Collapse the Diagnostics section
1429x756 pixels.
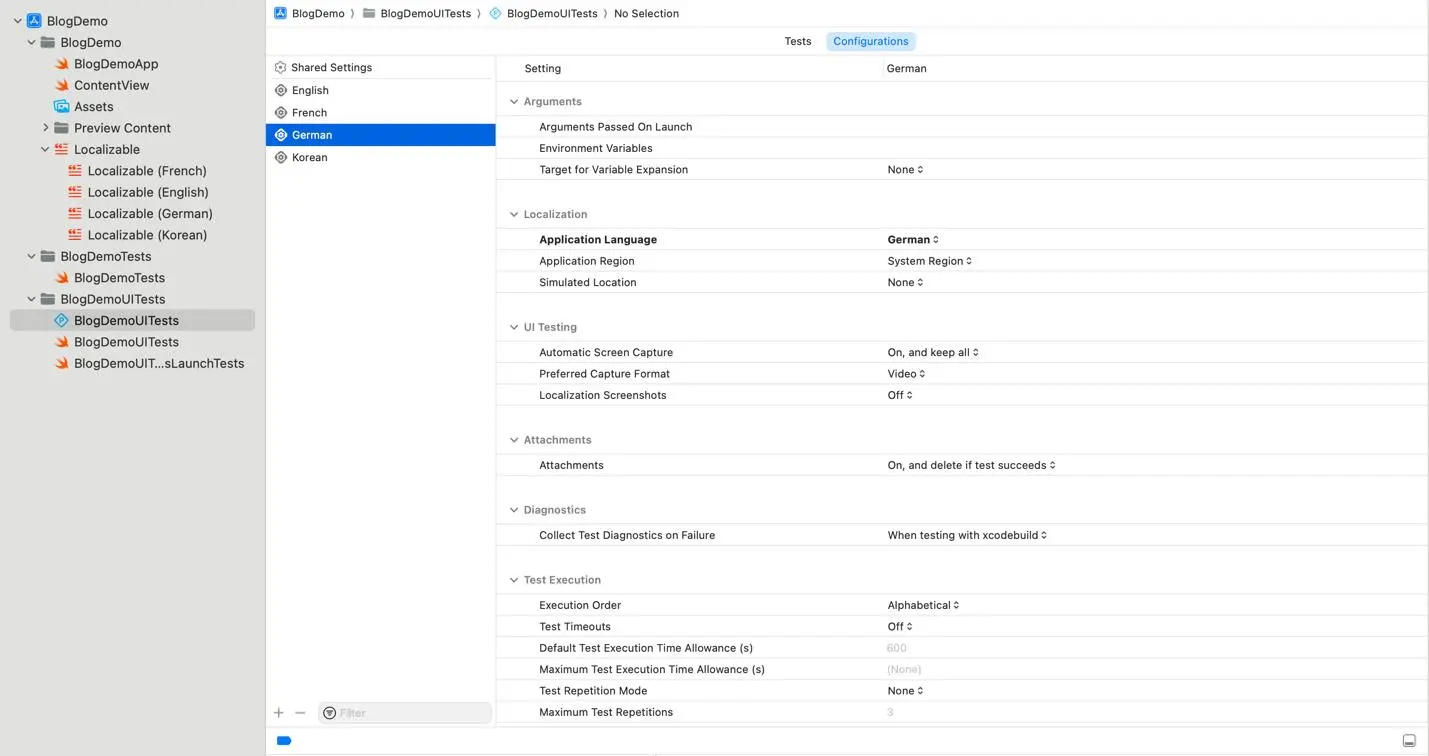tap(514, 510)
